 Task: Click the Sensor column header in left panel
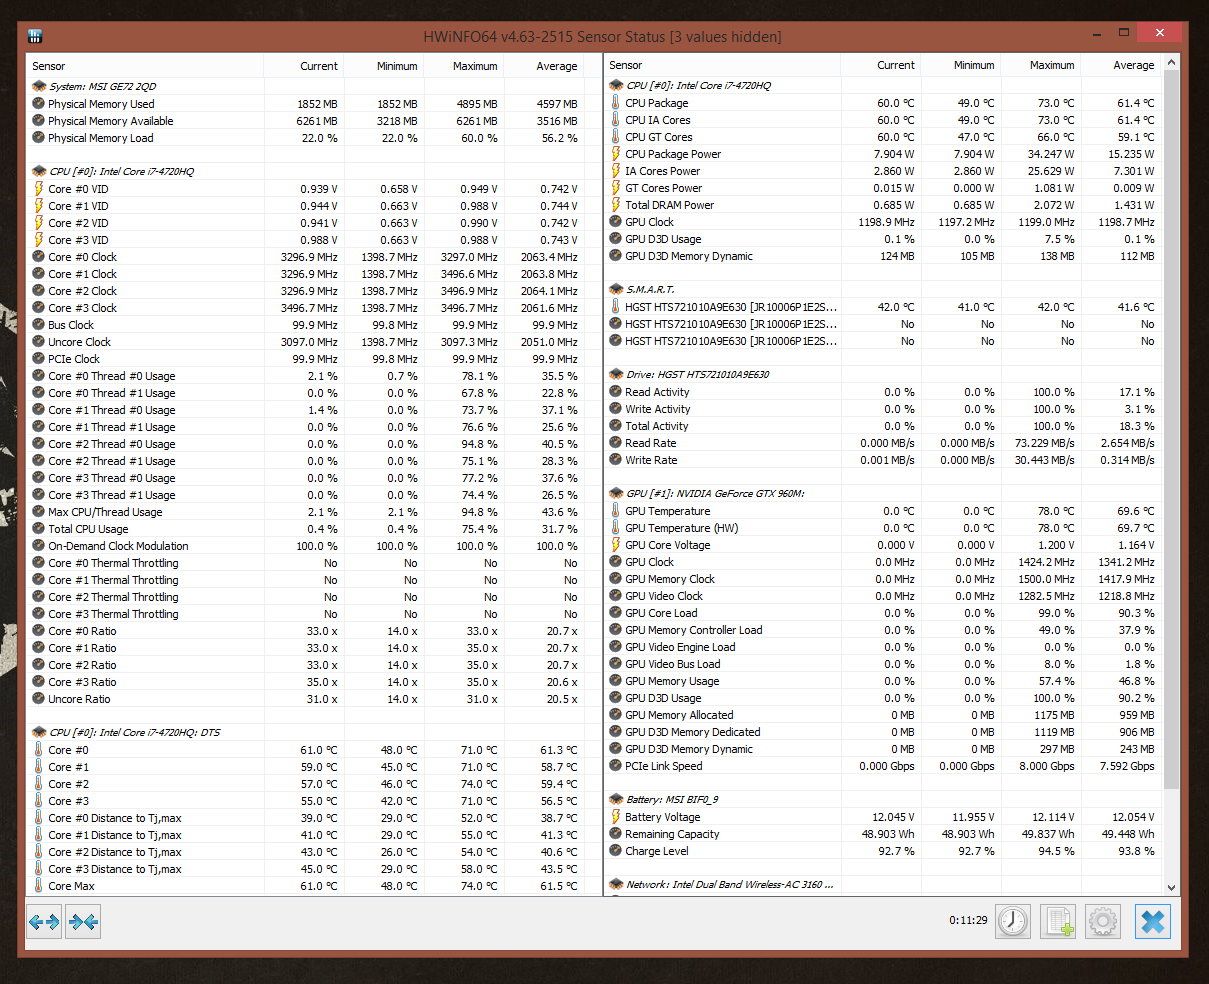coord(146,66)
